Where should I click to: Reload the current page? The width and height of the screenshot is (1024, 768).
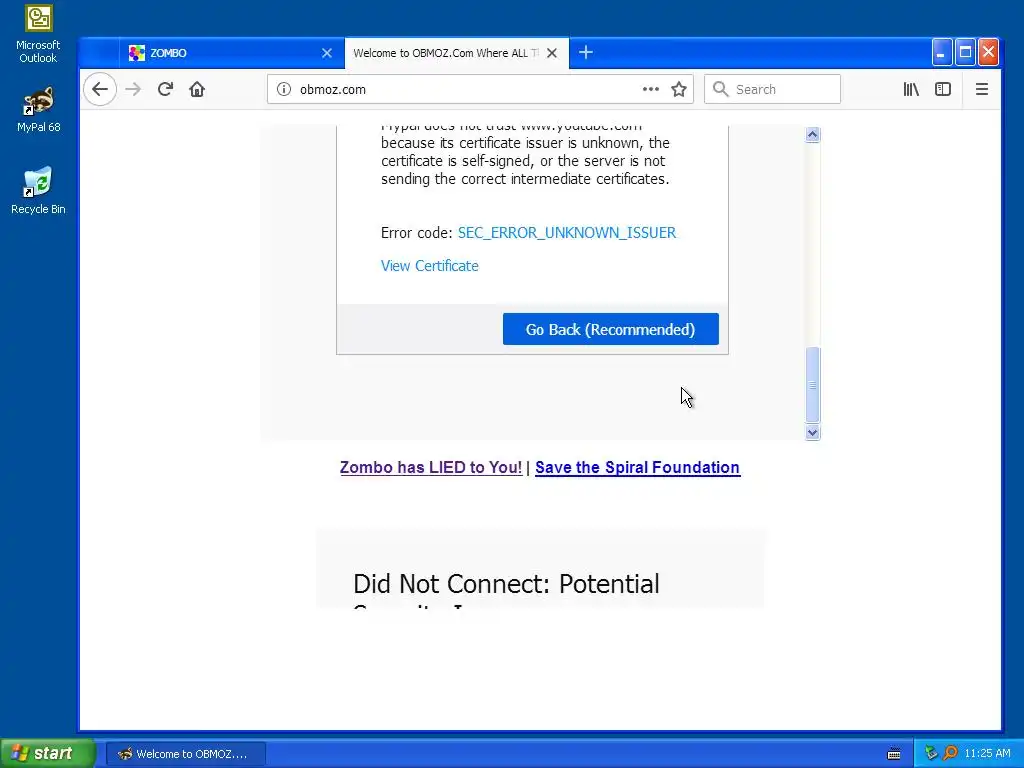tap(165, 89)
